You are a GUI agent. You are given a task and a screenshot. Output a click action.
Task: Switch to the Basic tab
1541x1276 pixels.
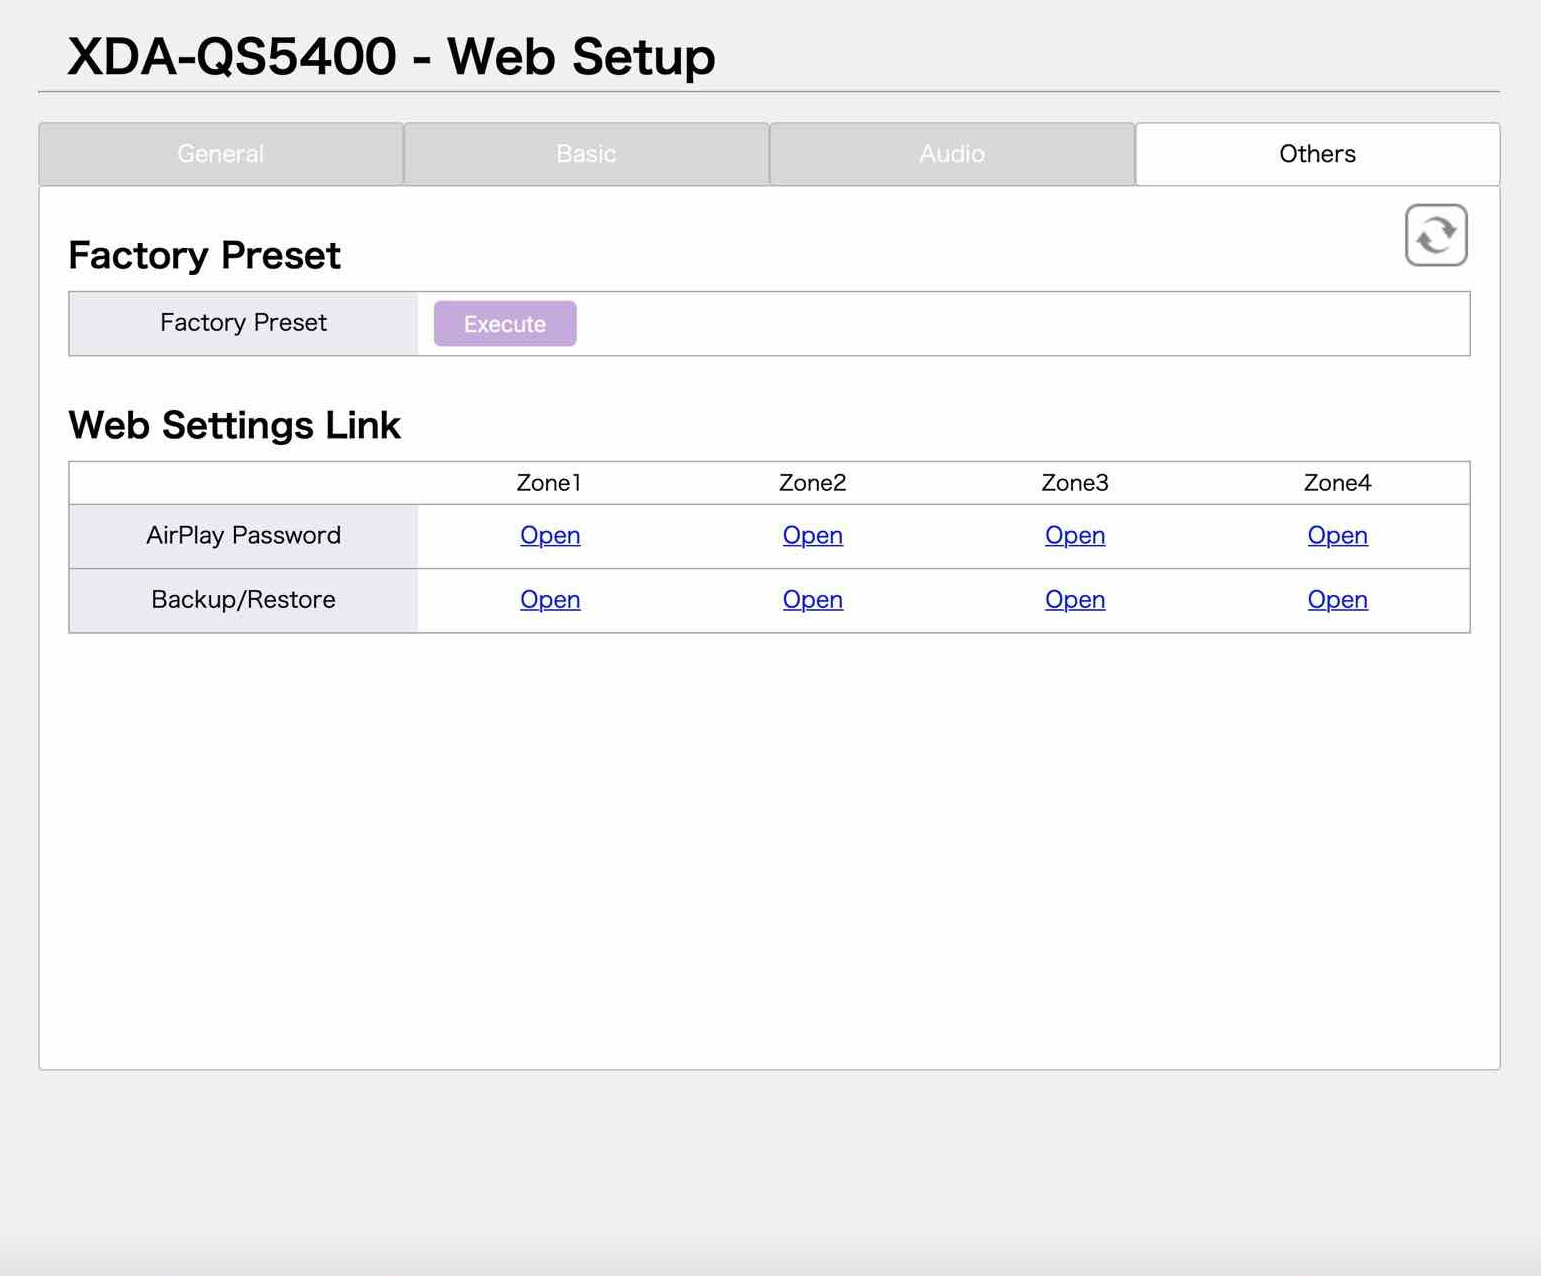click(x=586, y=154)
